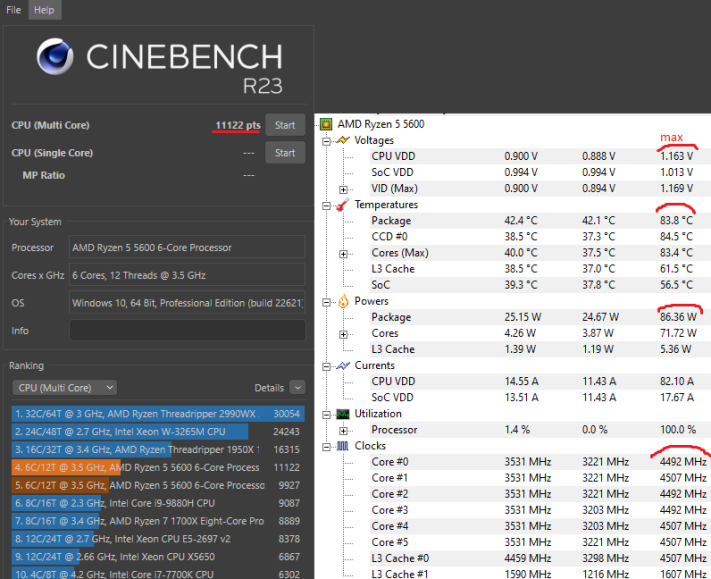Select the Core #1 clock row
The image size is (711, 579).
coord(540,478)
